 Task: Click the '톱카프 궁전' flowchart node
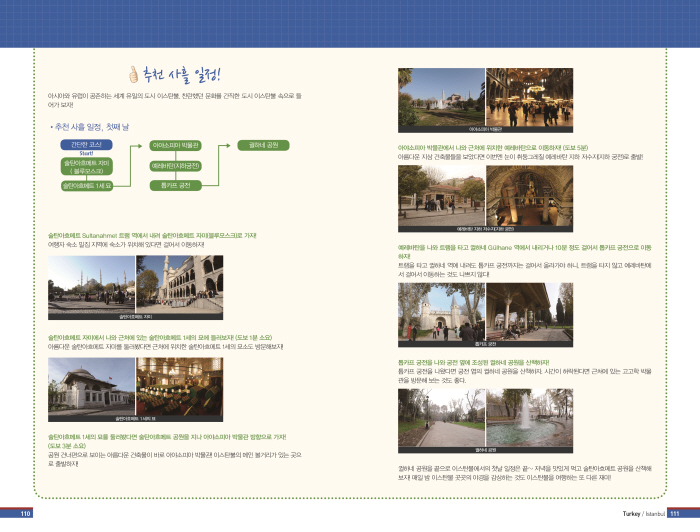pyautogui.click(x=176, y=185)
